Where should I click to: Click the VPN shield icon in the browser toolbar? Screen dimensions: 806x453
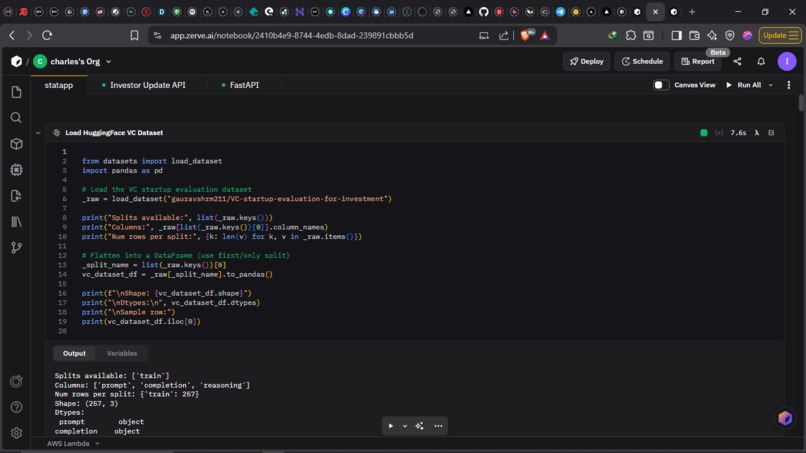[730, 35]
